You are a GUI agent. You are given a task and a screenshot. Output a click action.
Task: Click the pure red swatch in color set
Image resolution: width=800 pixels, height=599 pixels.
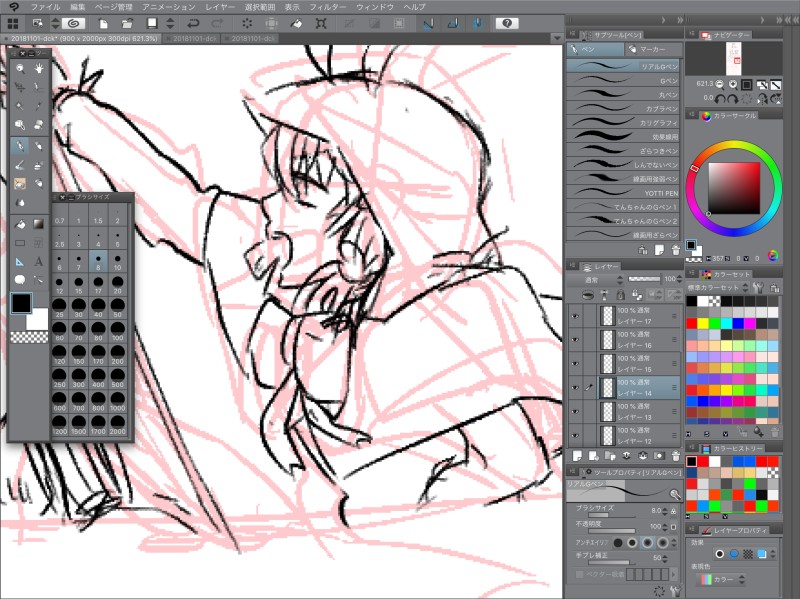692,323
